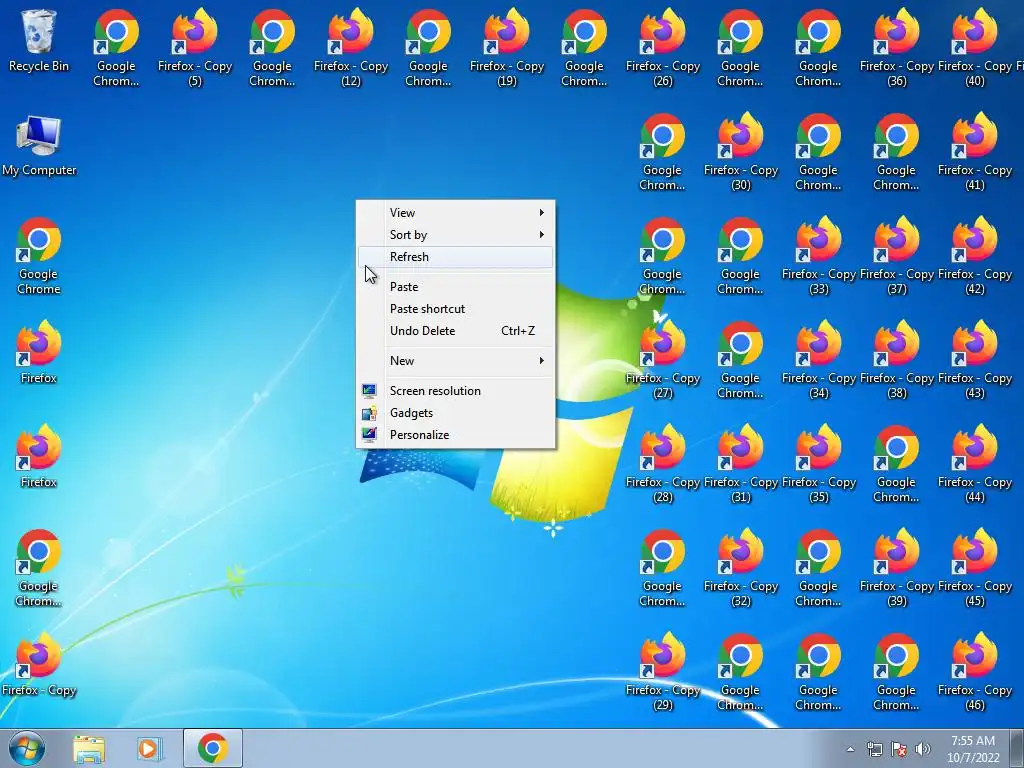This screenshot has height=768, width=1024.
Task: Select the Firefox - Copy (27) shortcut
Action: tap(663, 359)
